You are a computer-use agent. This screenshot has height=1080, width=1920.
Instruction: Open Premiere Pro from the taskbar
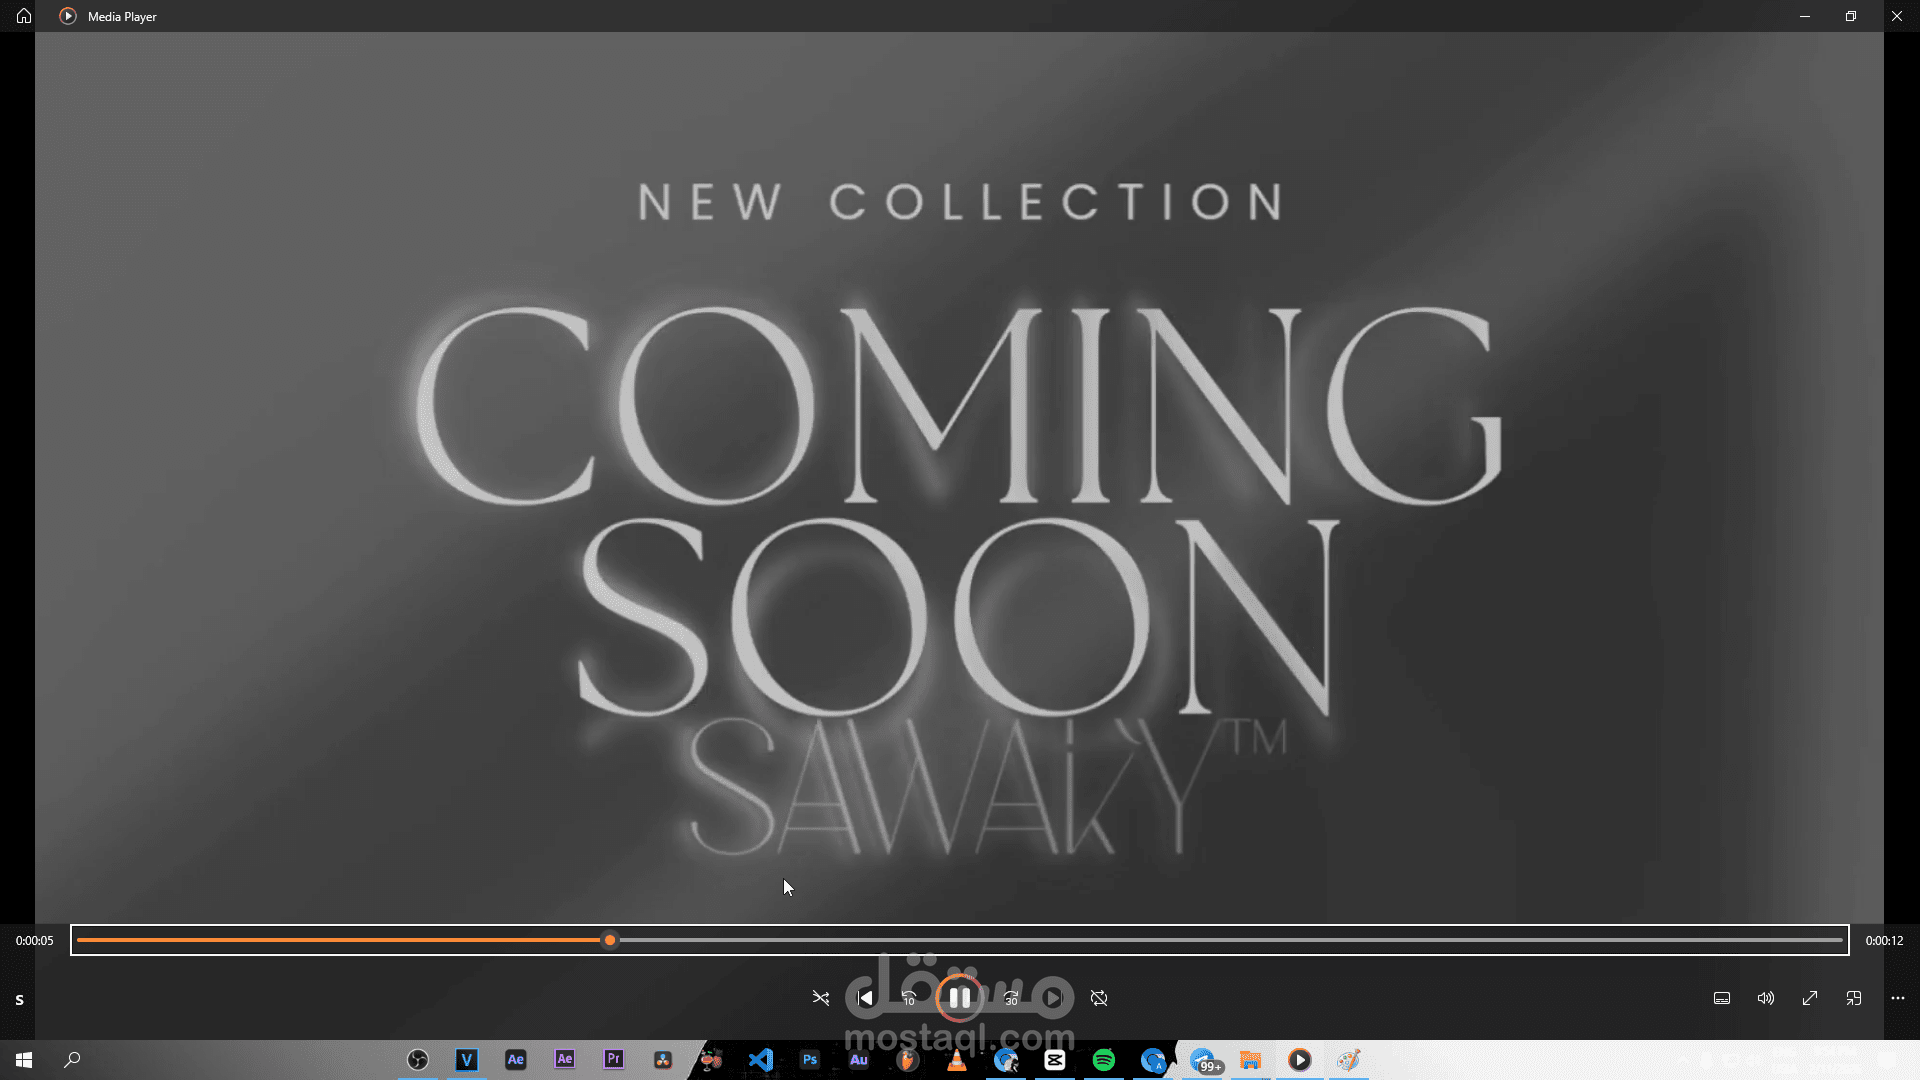point(613,1059)
